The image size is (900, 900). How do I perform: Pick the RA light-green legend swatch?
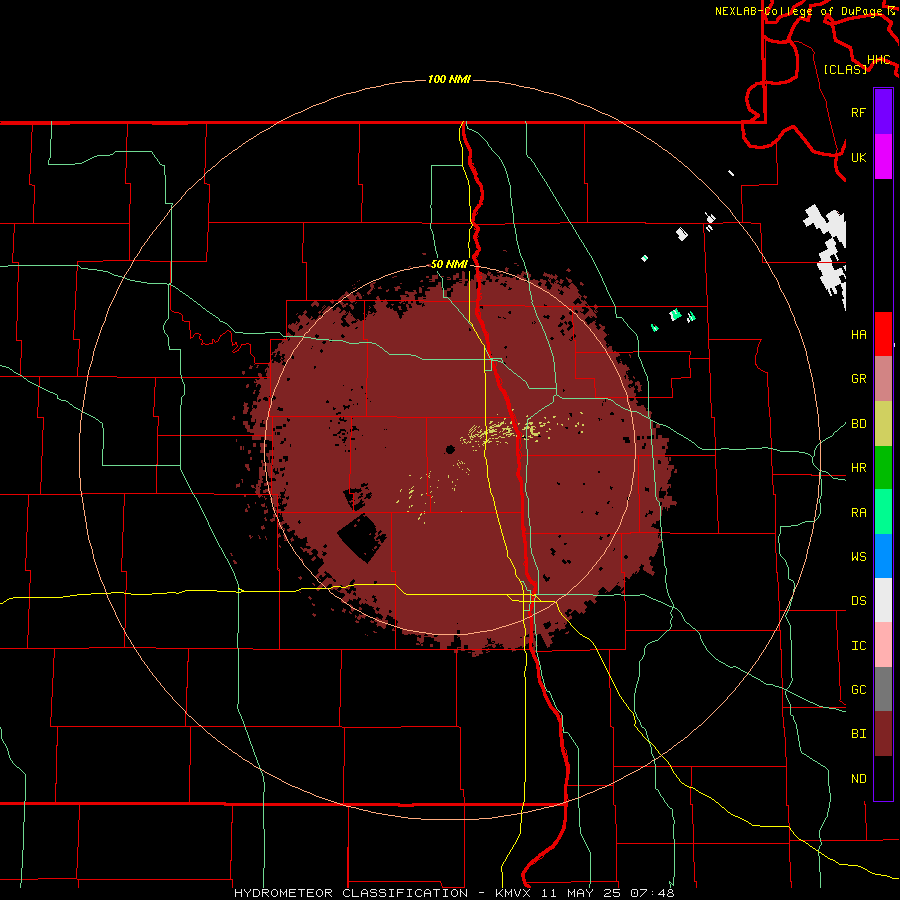pyautogui.click(x=883, y=512)
